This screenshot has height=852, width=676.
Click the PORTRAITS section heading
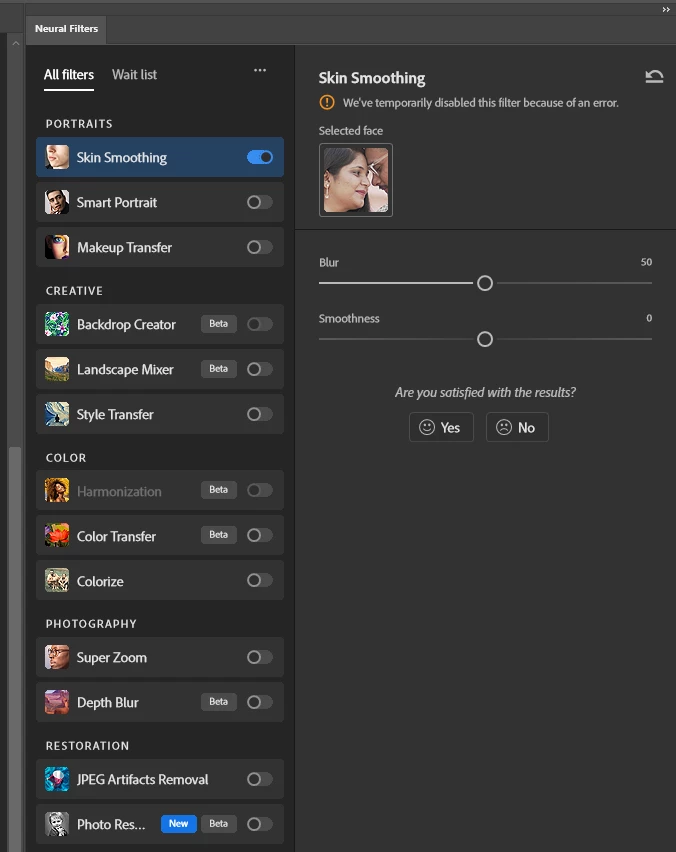[79, 124]
